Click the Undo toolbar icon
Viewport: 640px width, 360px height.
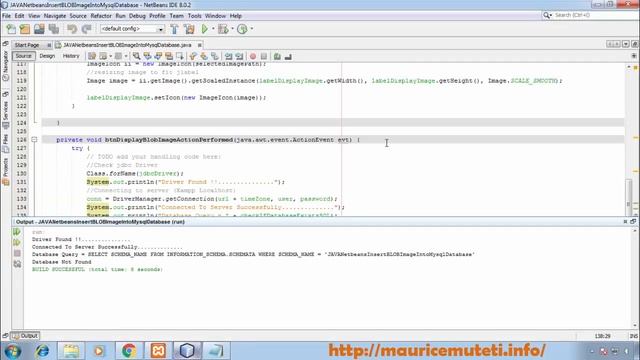click(x=72, y=29)
